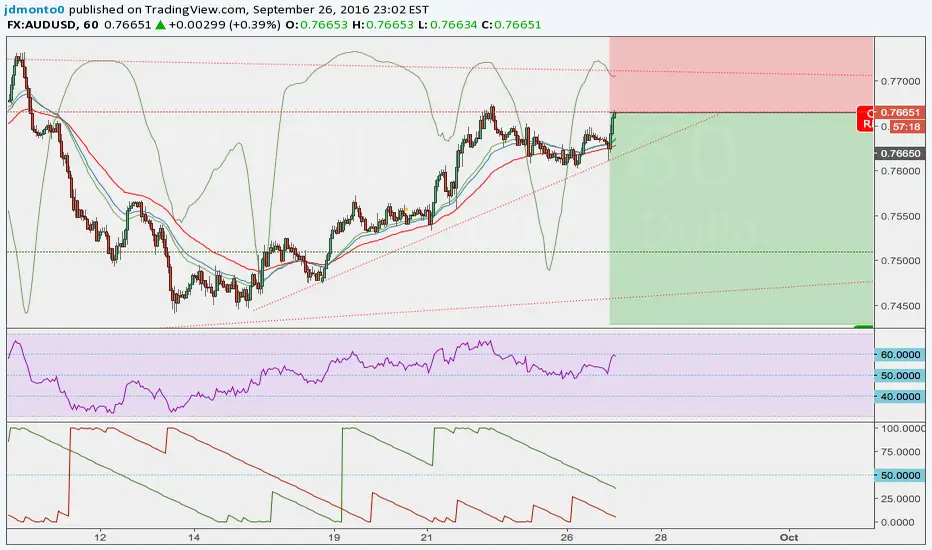The width and height of the screenshot is (932, 550).
Task: Click the 19 date label on time axis
Action: pyautogui.click(x=334, y=538)
